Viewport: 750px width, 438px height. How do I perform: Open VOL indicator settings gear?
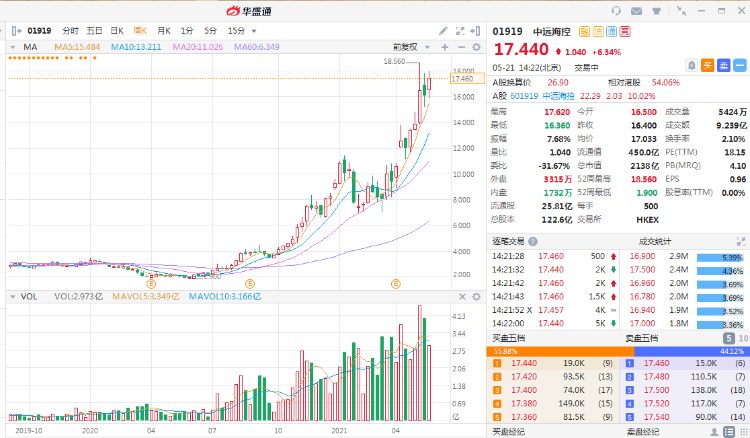[476, 296]
